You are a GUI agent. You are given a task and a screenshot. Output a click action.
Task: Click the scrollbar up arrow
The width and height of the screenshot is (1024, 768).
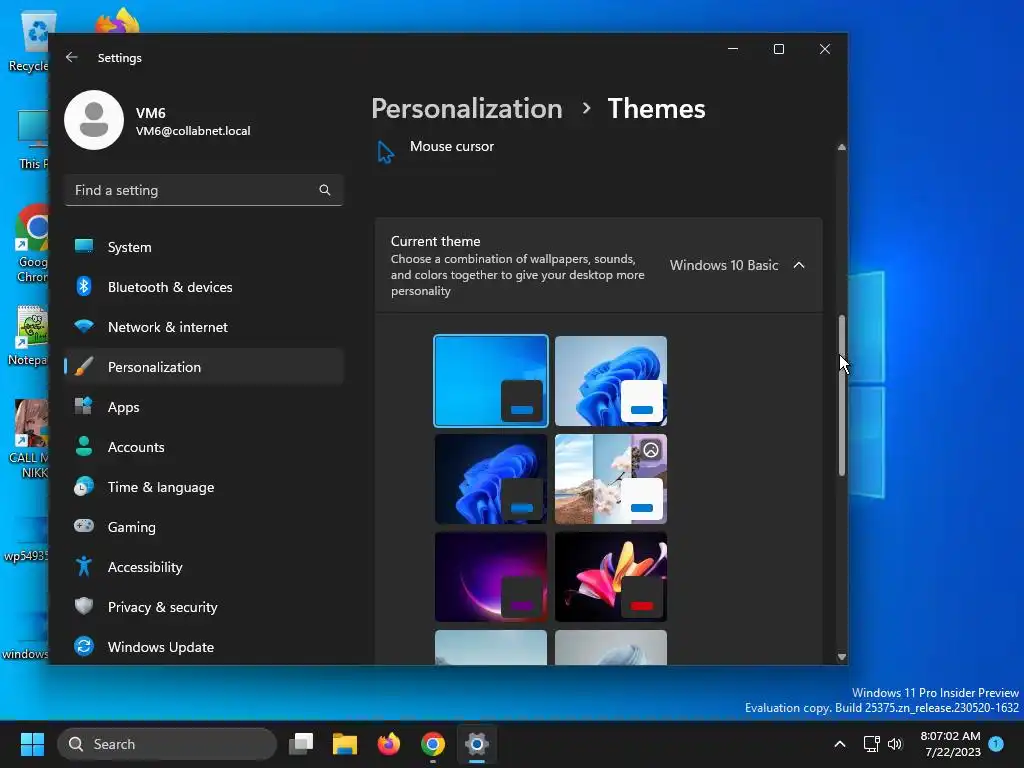(x=842, y=148)
